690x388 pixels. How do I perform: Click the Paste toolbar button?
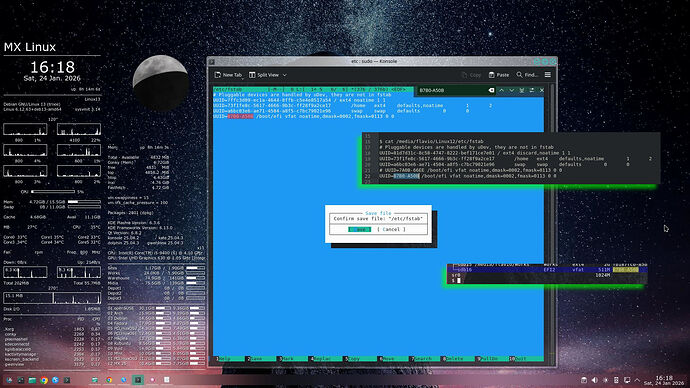[x=499, y=75]
